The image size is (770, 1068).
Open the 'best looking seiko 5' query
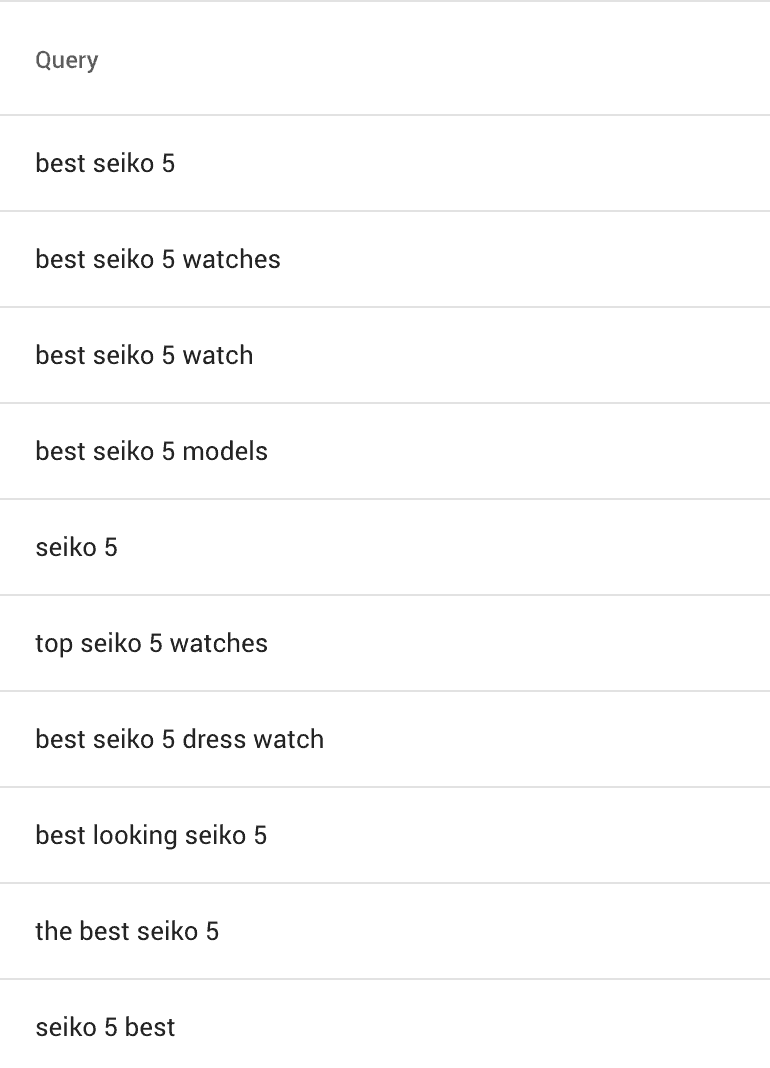click(x=151, y=836)
